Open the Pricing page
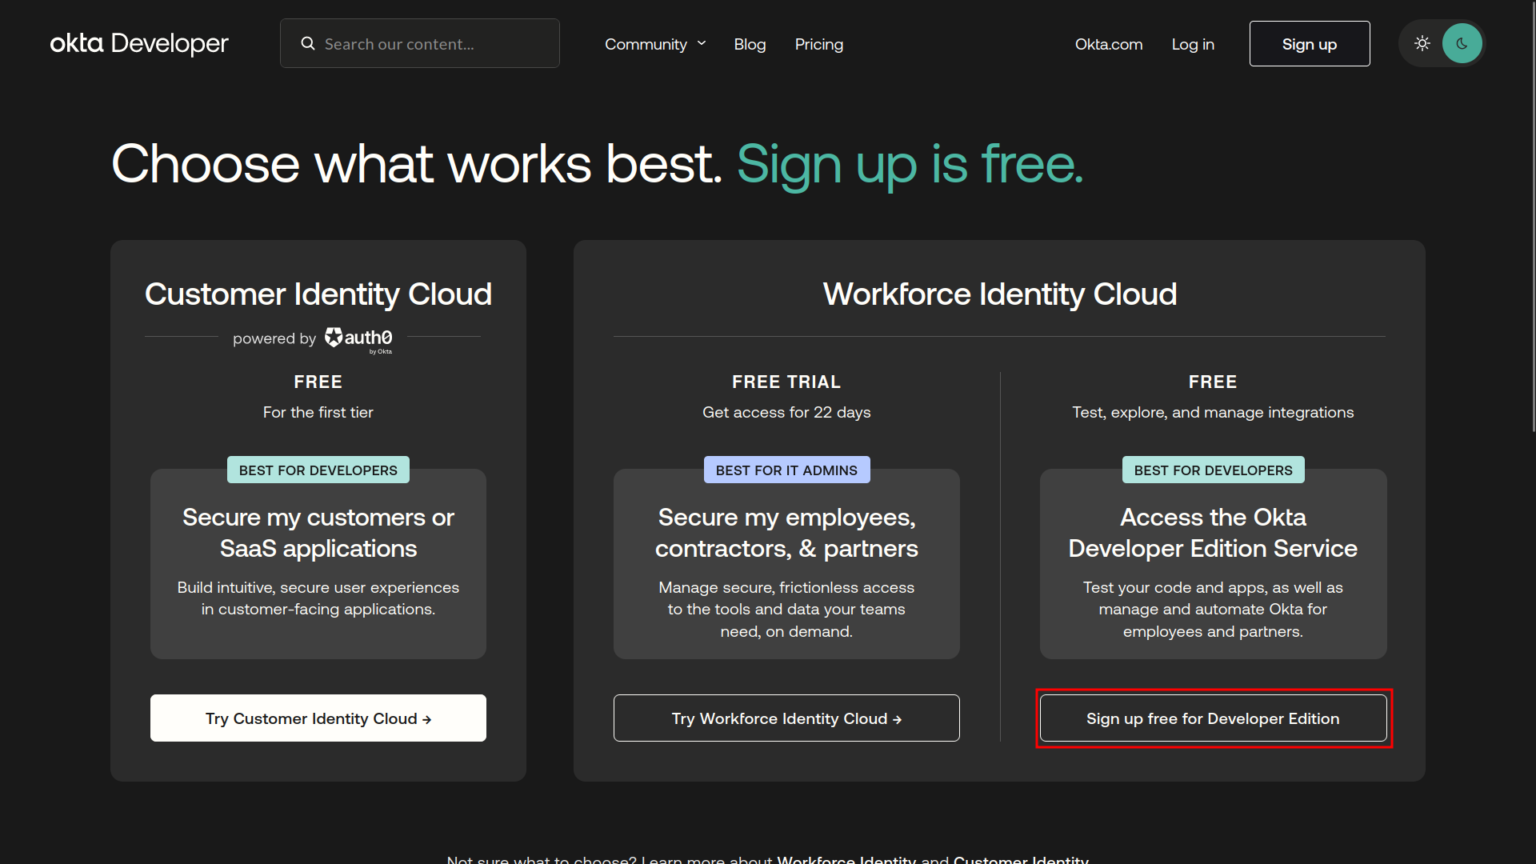Screen dimensions: 1536x864 click(819, 44)
